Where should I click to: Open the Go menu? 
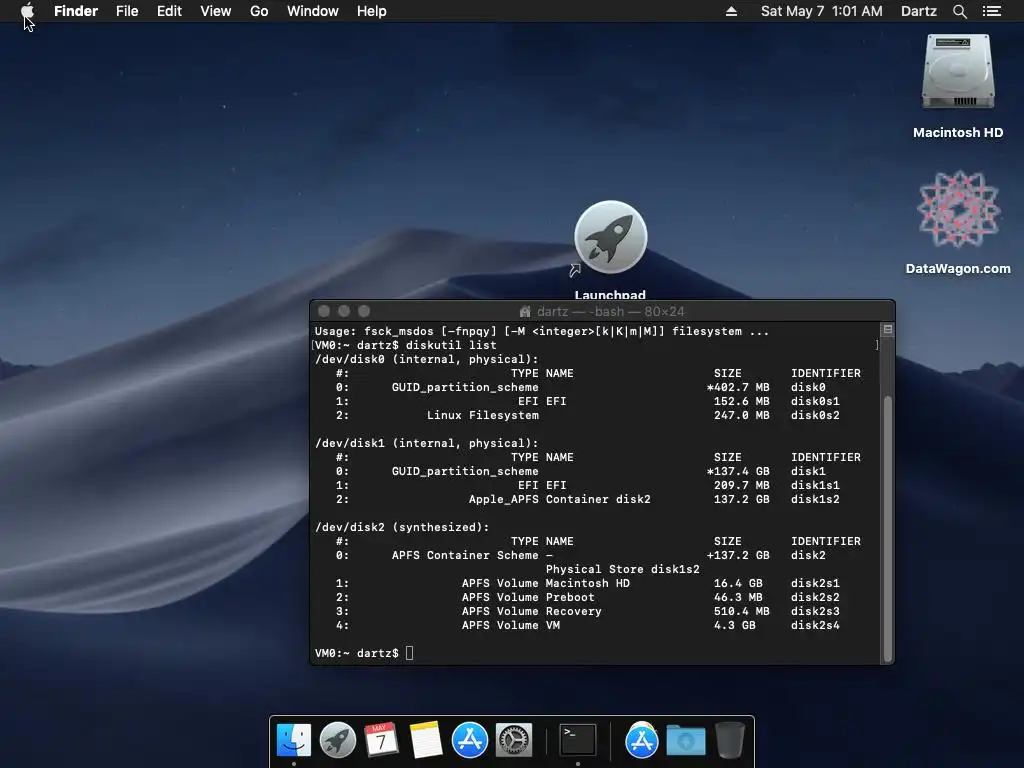click(x=259, y=11)
